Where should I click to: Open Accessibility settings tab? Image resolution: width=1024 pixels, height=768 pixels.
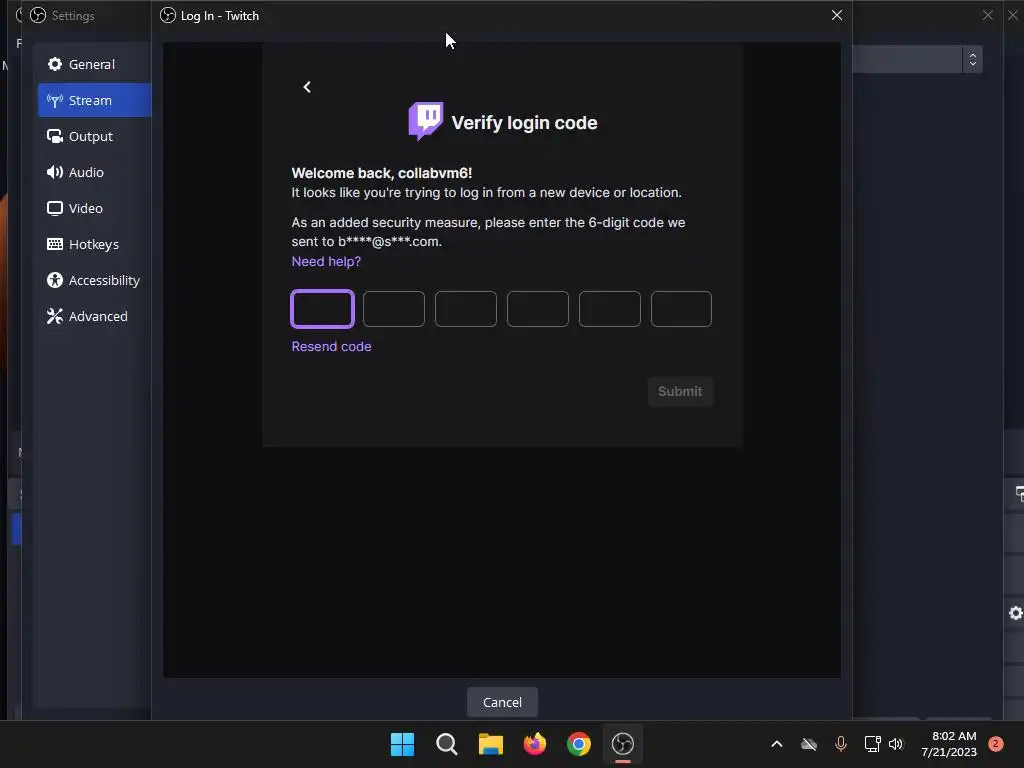point(94,280)
